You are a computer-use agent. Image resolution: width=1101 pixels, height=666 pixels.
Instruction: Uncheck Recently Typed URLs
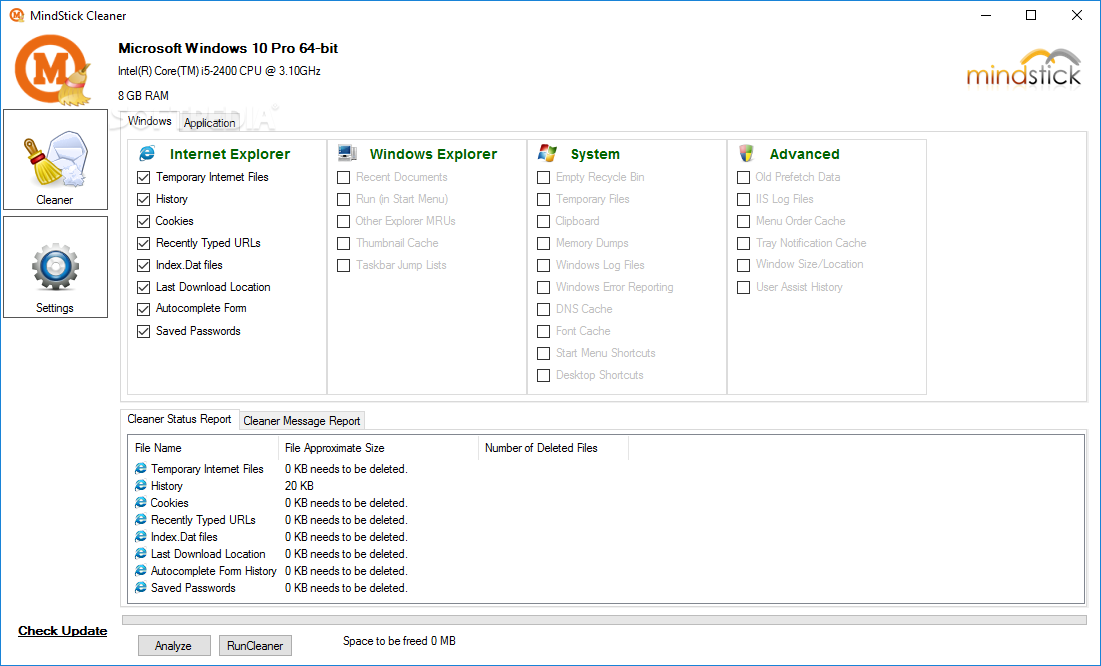pos(144,244)
